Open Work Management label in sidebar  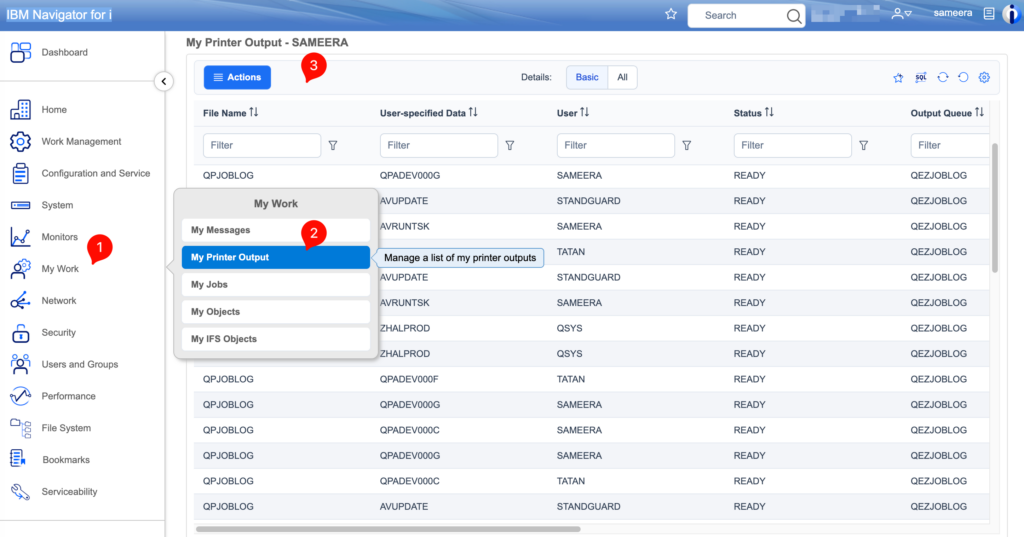82,142
